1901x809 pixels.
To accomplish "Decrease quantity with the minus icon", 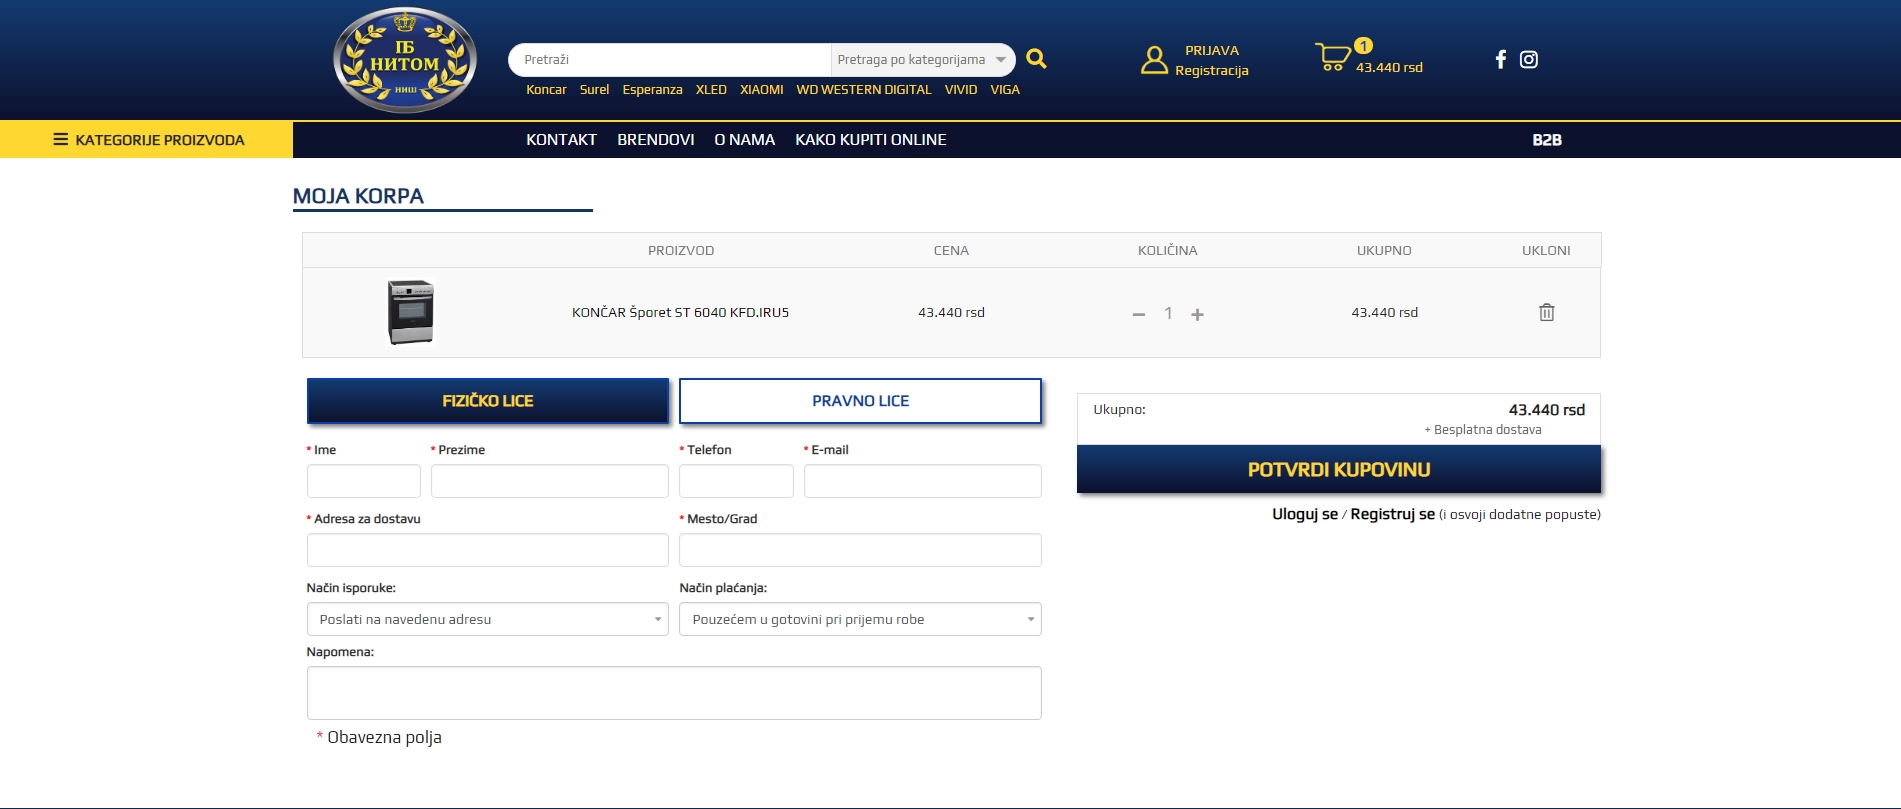I will point(1138,314).
